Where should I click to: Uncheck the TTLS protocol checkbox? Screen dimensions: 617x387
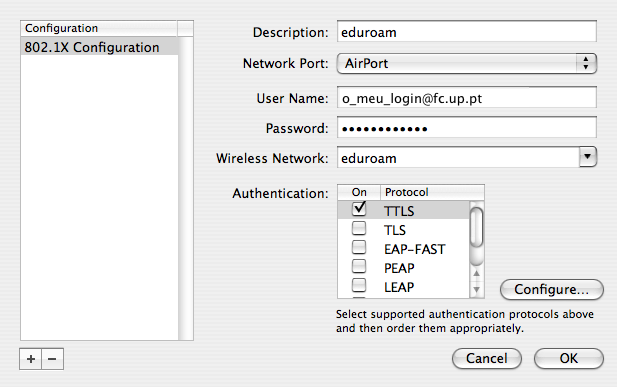click(x=359, y=209)
